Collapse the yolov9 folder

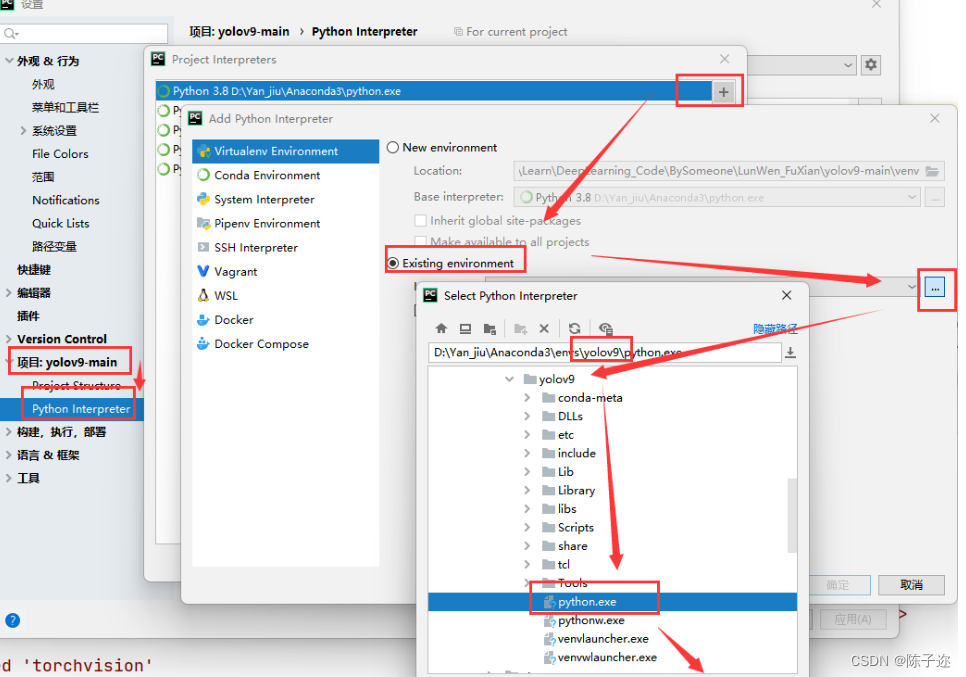tap(509, 379)
